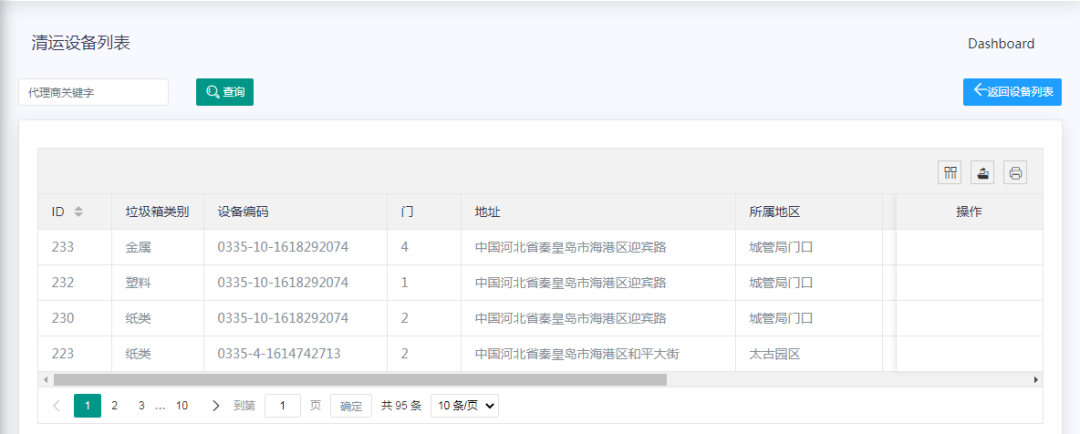Click the horizontal scrollbar thumb
The height and width of the screenshot is (434, 1080).
(360, 380)
